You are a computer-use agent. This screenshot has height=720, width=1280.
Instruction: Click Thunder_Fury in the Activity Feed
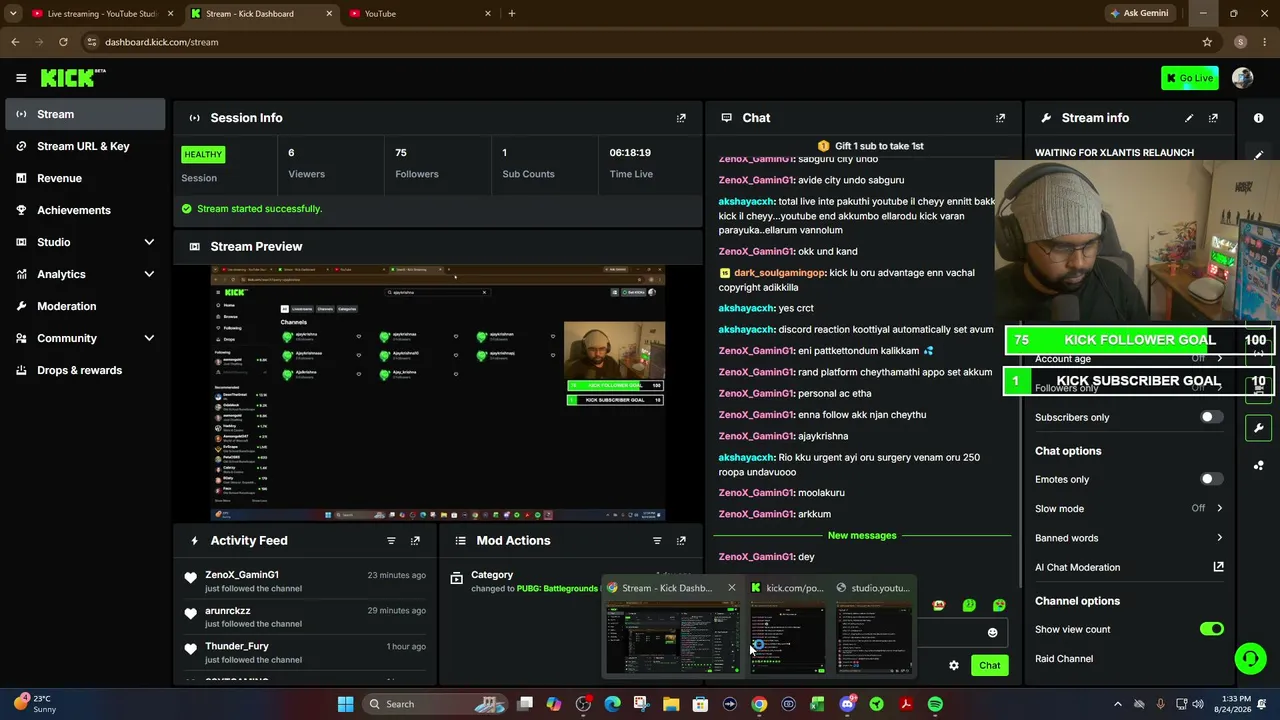pos(237,647)
